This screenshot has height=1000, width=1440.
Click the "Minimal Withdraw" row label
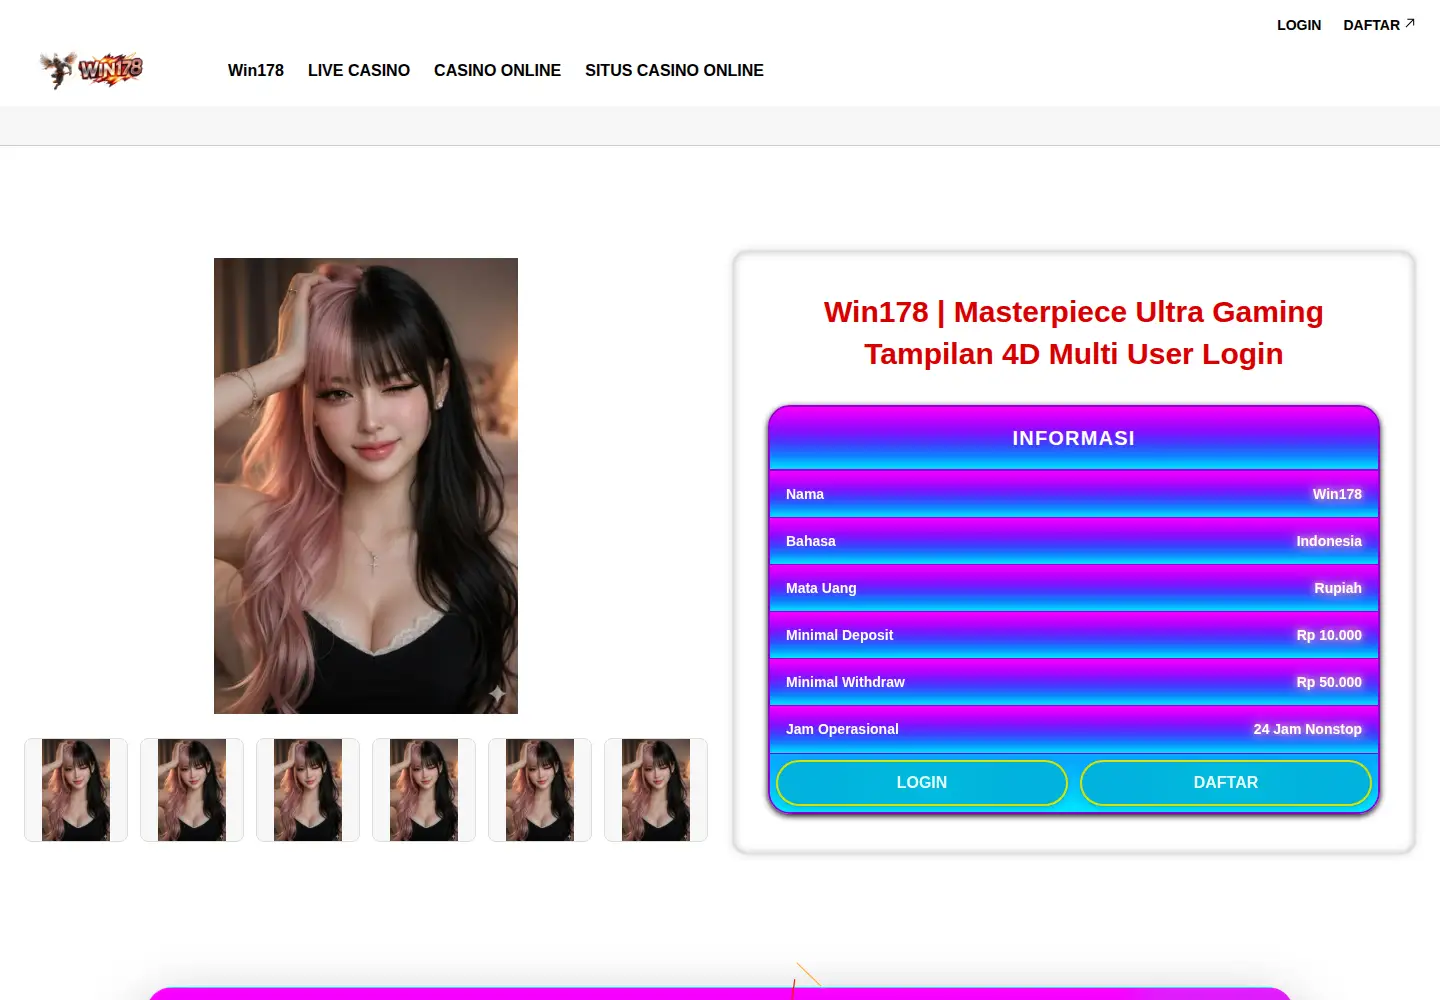tap(845, 682)
